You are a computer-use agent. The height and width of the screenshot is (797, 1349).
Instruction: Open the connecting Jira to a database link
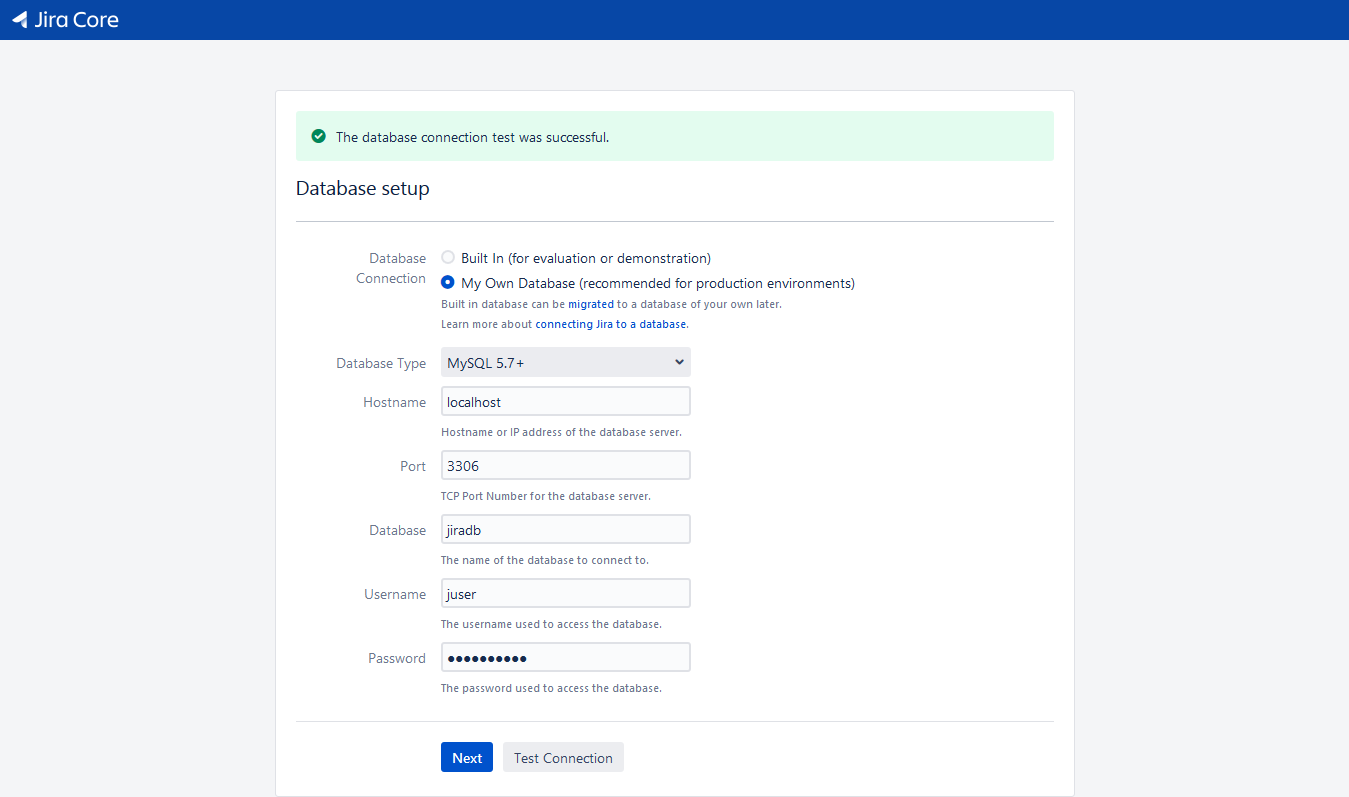click(611, 324)
